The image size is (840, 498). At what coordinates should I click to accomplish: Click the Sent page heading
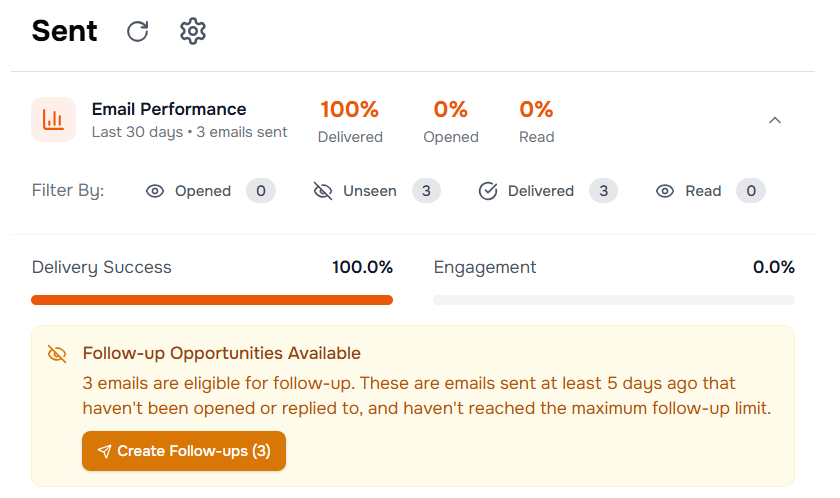click(x=65, y=31)
